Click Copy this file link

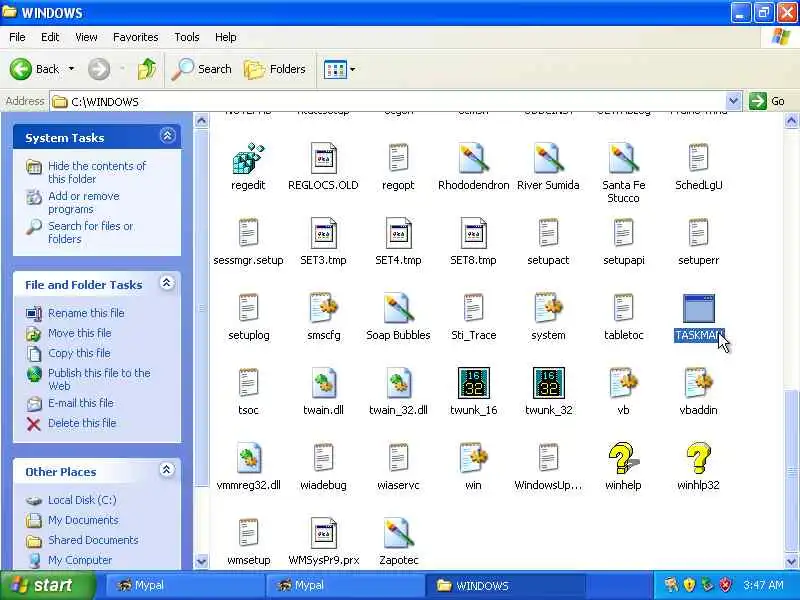coord(79,353)
